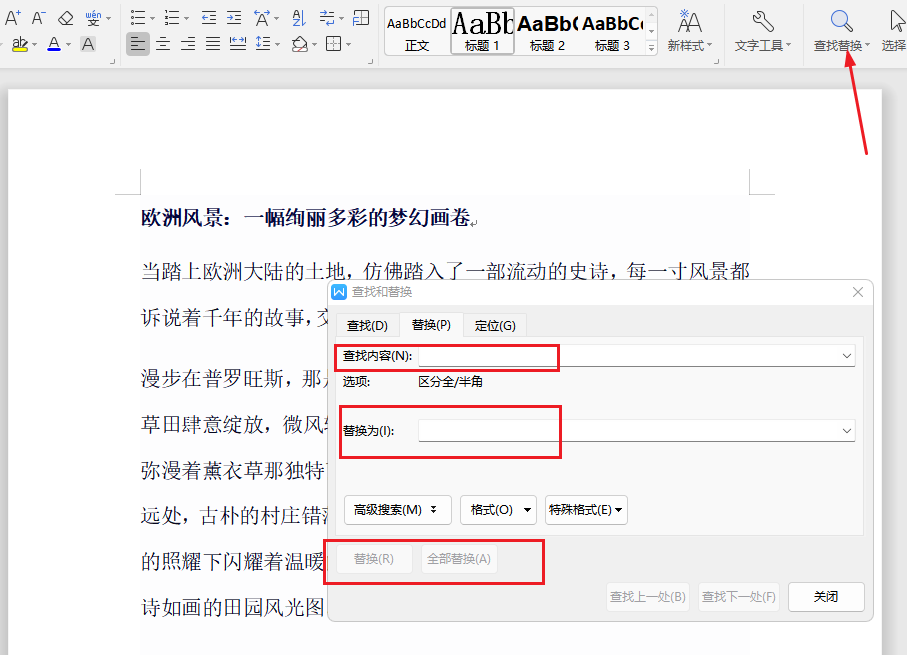Open the 文字工具 text tool icon
This screenshot has height=655, width=907.
click(x=763, y=21)
